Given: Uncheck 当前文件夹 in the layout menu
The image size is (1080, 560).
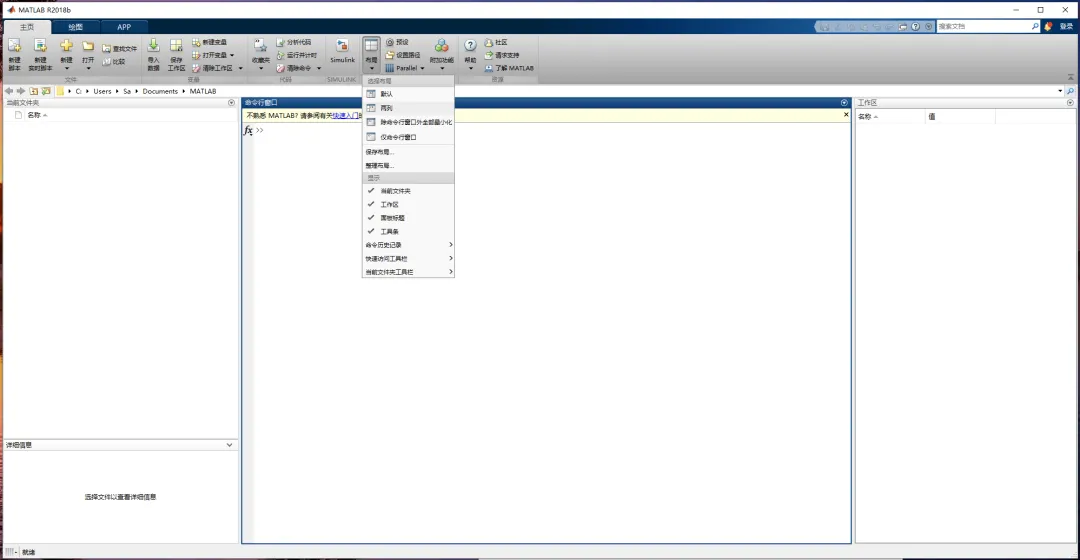Looking at the screenshot, I should (408, 191).
